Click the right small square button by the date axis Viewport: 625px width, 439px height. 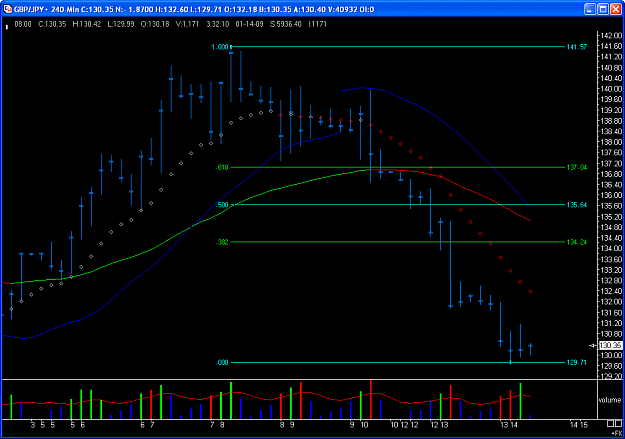coord(618,423)
